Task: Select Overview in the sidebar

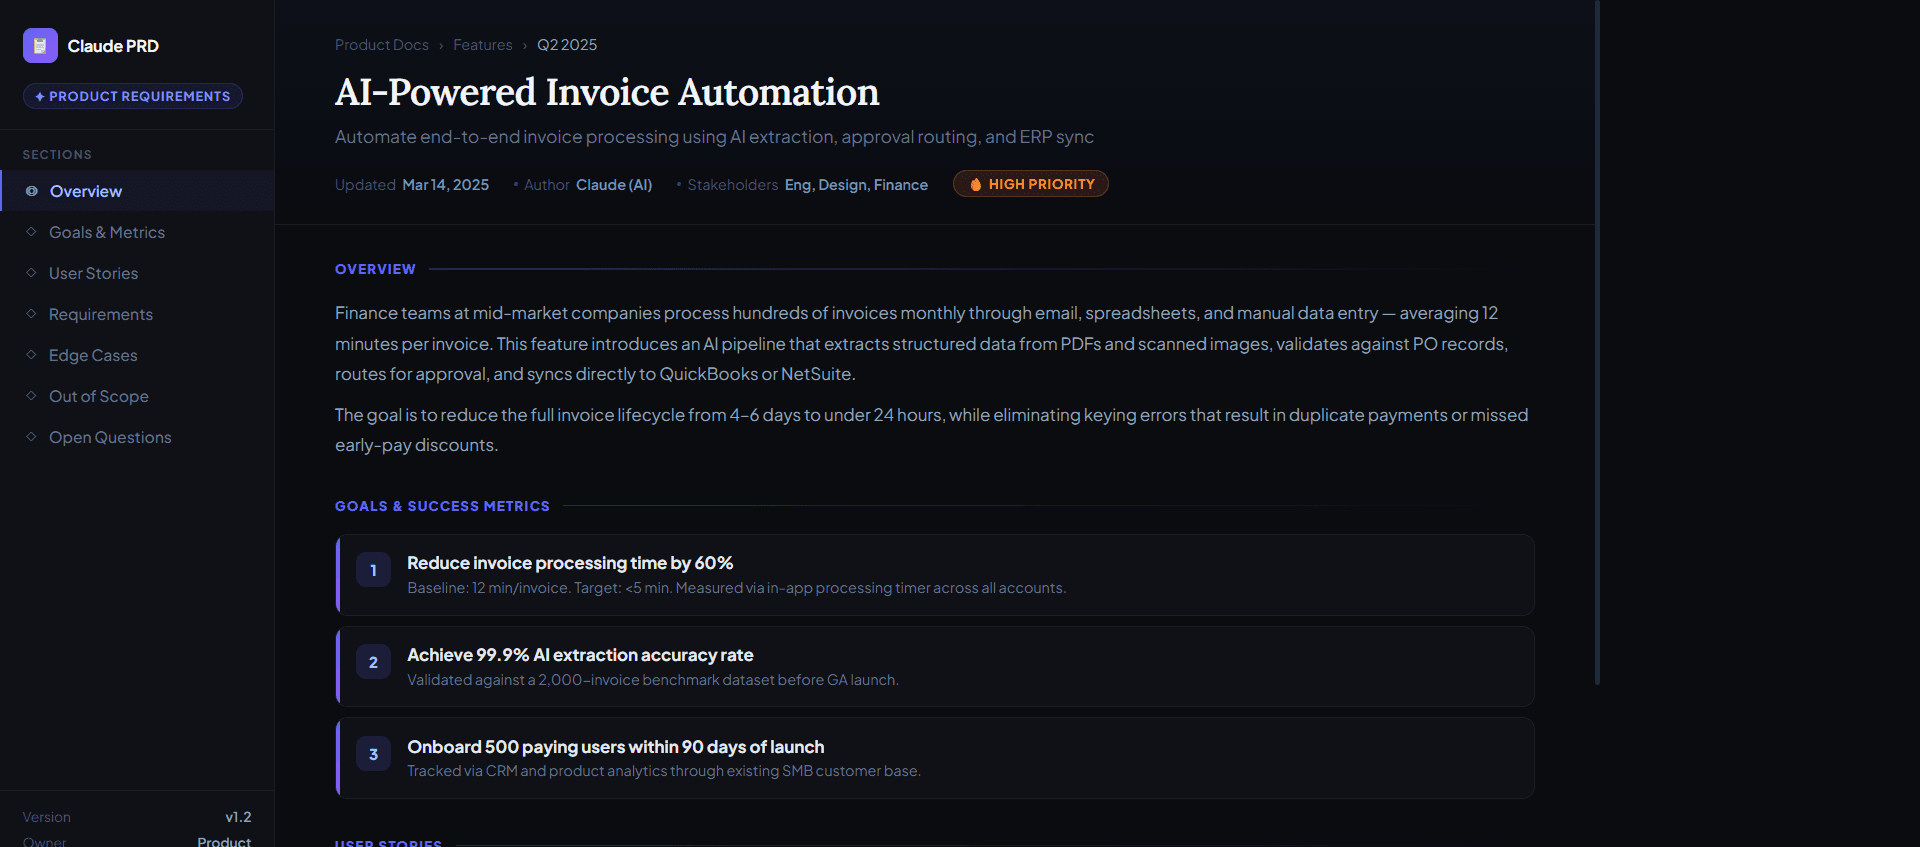Action: [86, 191]
